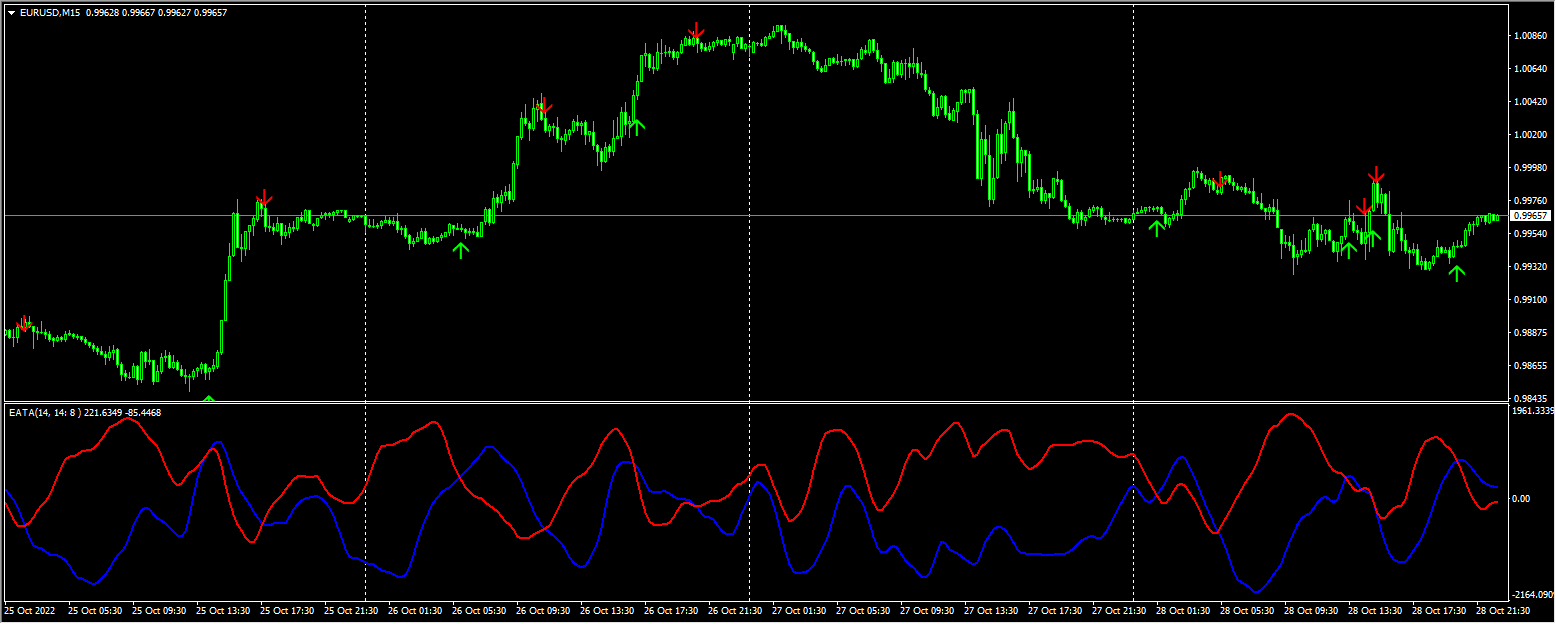Click the 1.00860 price scale label
1556x624 pixels.
(x=1531, y=36)
